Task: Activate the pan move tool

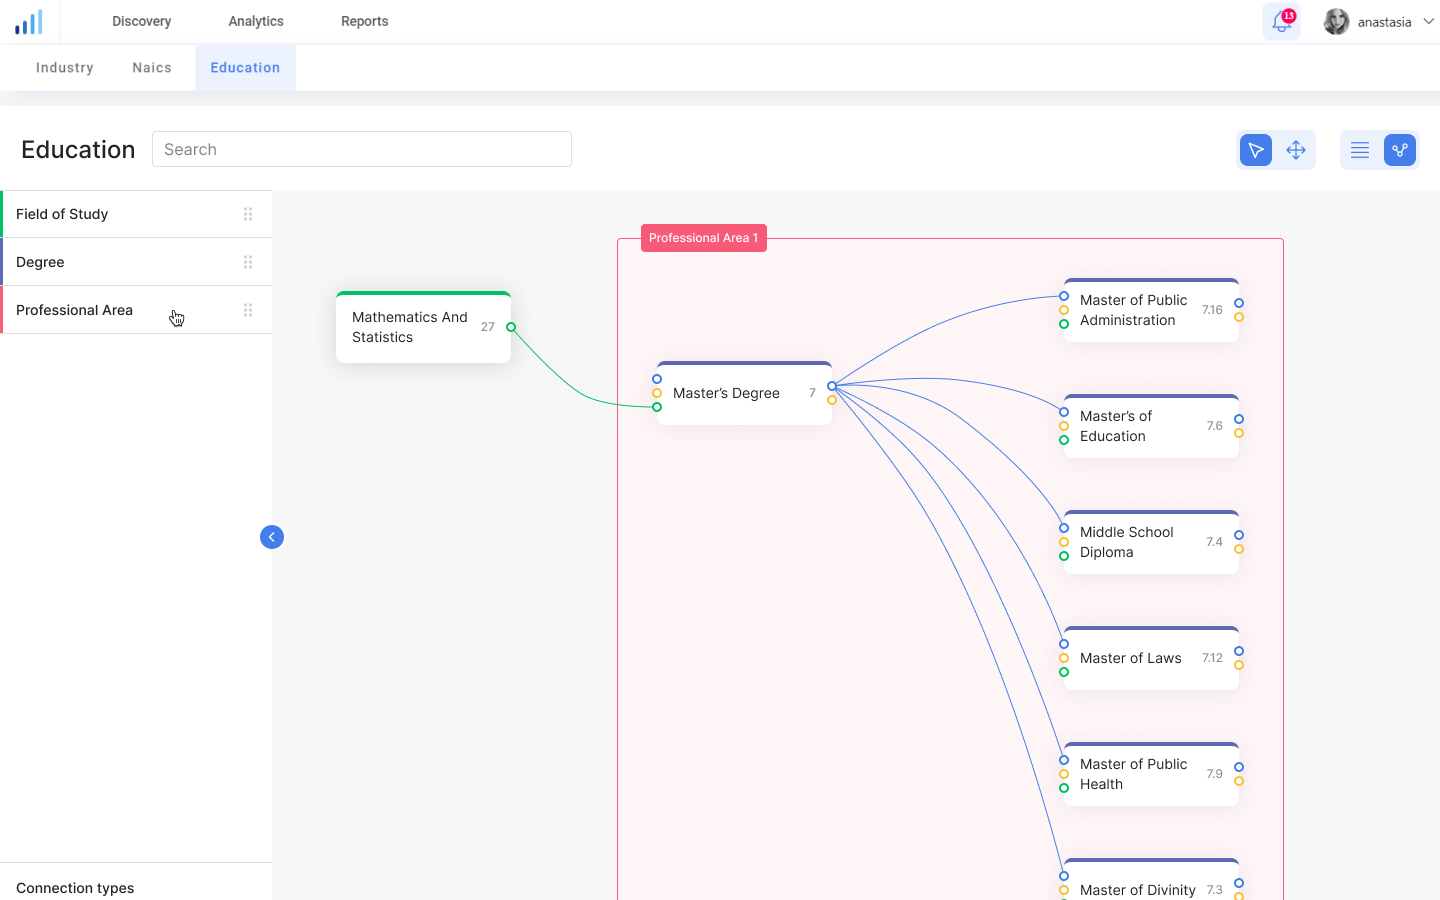Action: tap(1296, 150)
